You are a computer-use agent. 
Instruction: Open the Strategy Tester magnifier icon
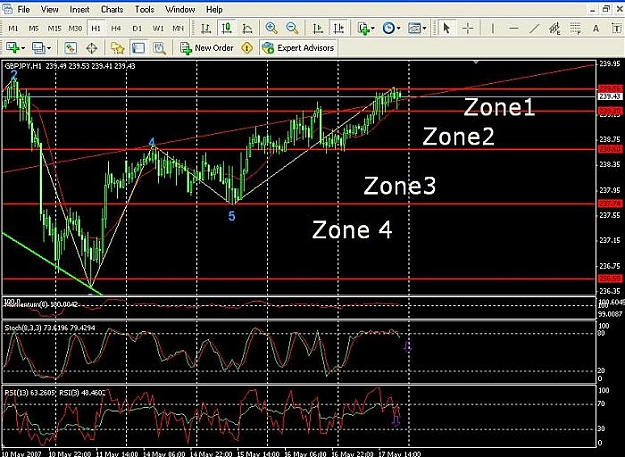pos(159,48)
